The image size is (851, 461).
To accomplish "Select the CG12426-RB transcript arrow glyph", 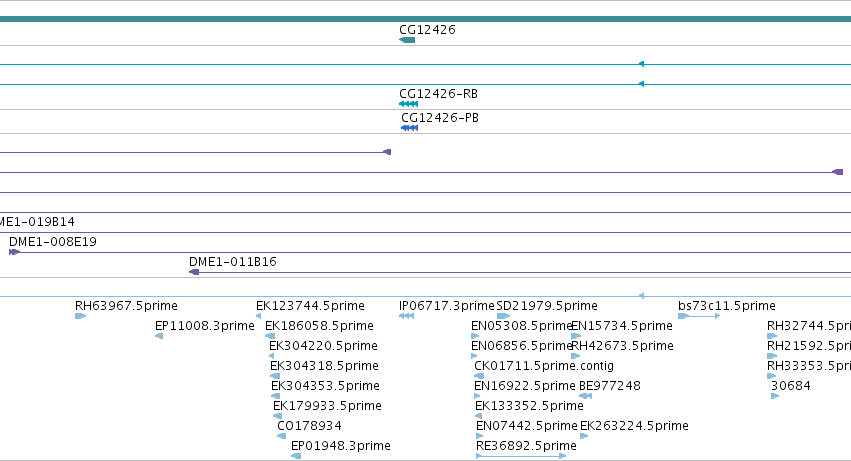I will tap(409, 104).
